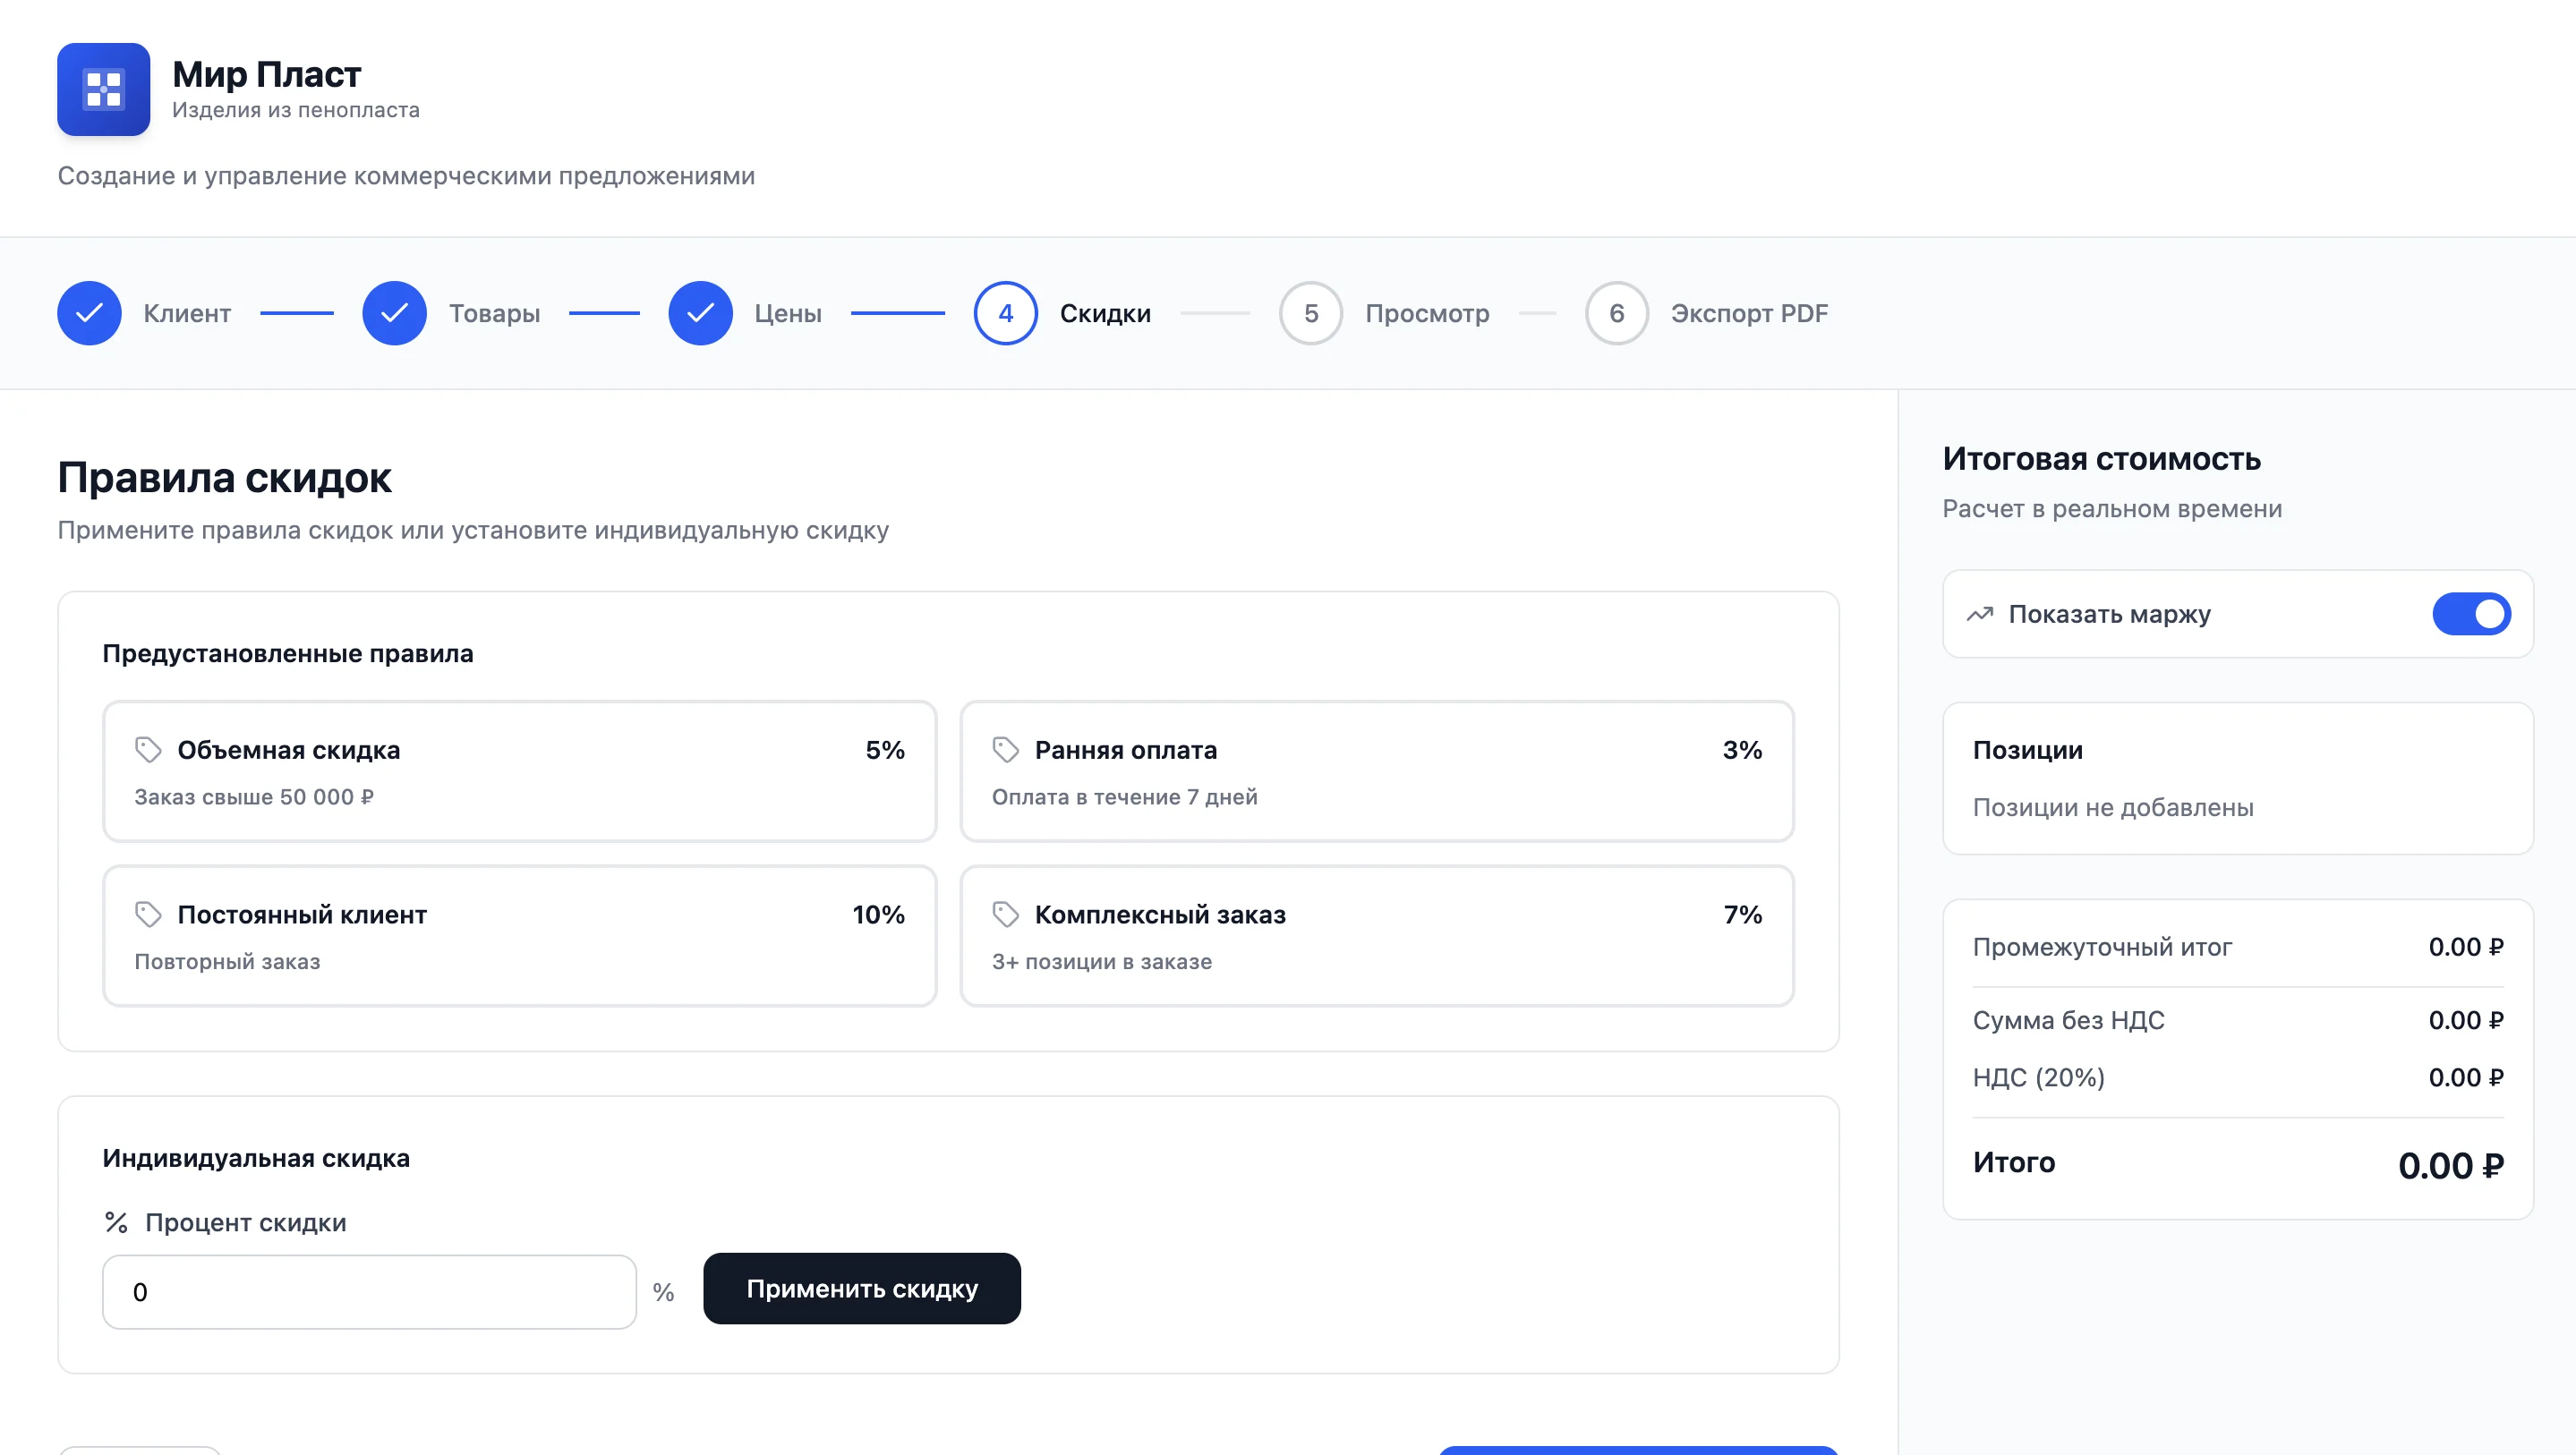Screen dimensions: 2576x1455
Task: Select the Комплексный заказ 7% rule card
Action: click(1376, 936)
